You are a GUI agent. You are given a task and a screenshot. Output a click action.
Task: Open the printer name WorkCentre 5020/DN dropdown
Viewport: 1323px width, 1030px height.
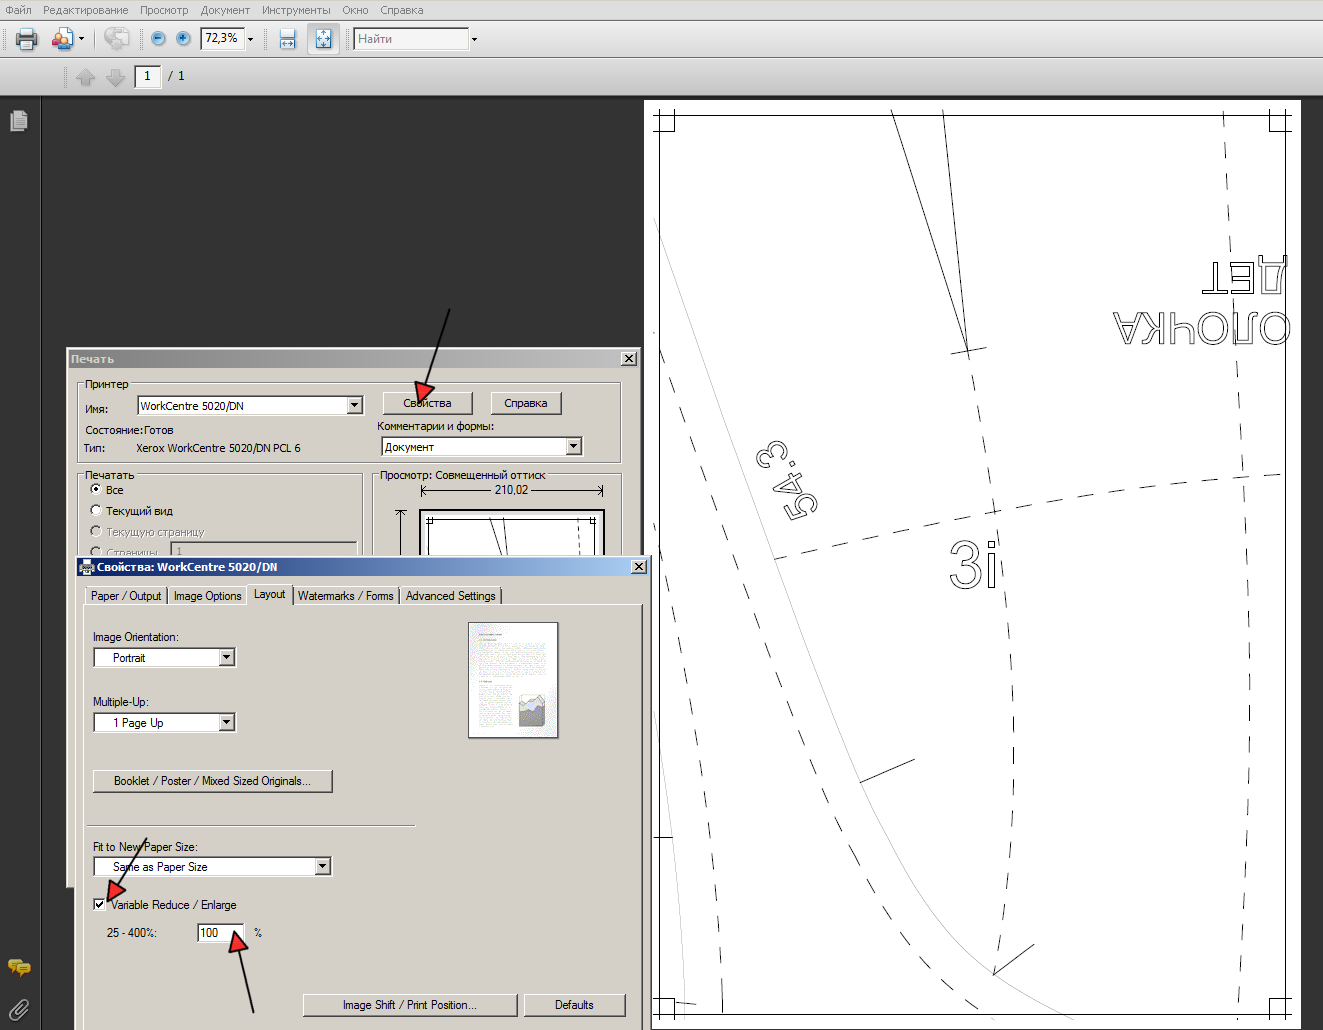tap(354, 405)
